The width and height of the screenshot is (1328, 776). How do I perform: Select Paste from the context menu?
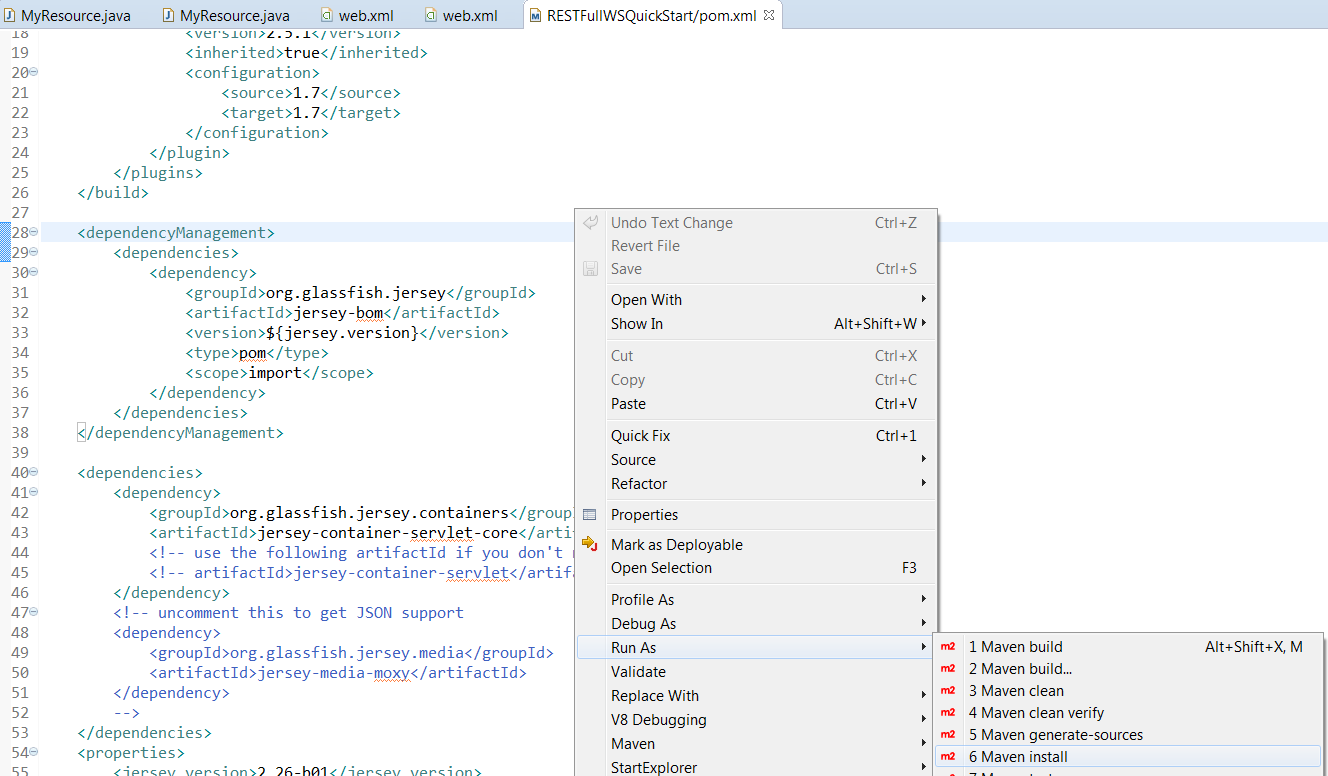[x=628, y=404]
